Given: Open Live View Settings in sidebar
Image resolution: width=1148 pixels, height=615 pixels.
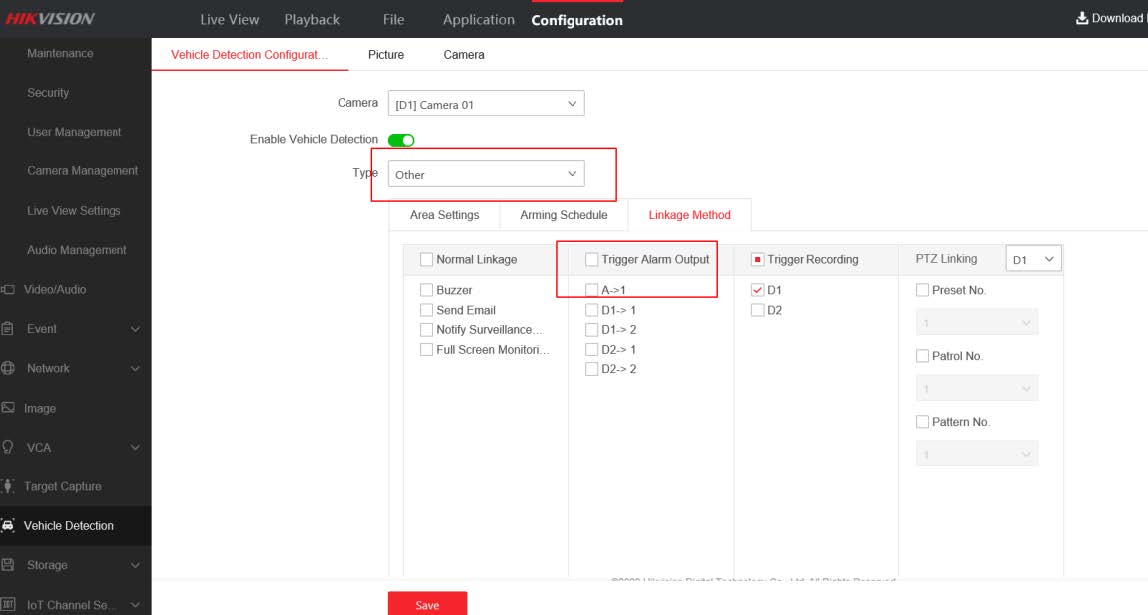Looking at the screenshot, I should (73, 211).
